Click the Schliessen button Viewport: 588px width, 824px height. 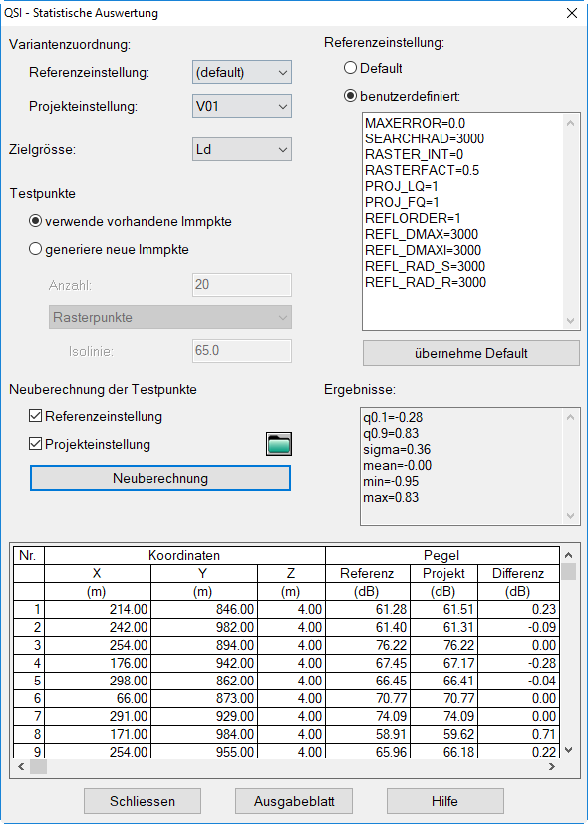pyautogui.click(x=142, y=801)
